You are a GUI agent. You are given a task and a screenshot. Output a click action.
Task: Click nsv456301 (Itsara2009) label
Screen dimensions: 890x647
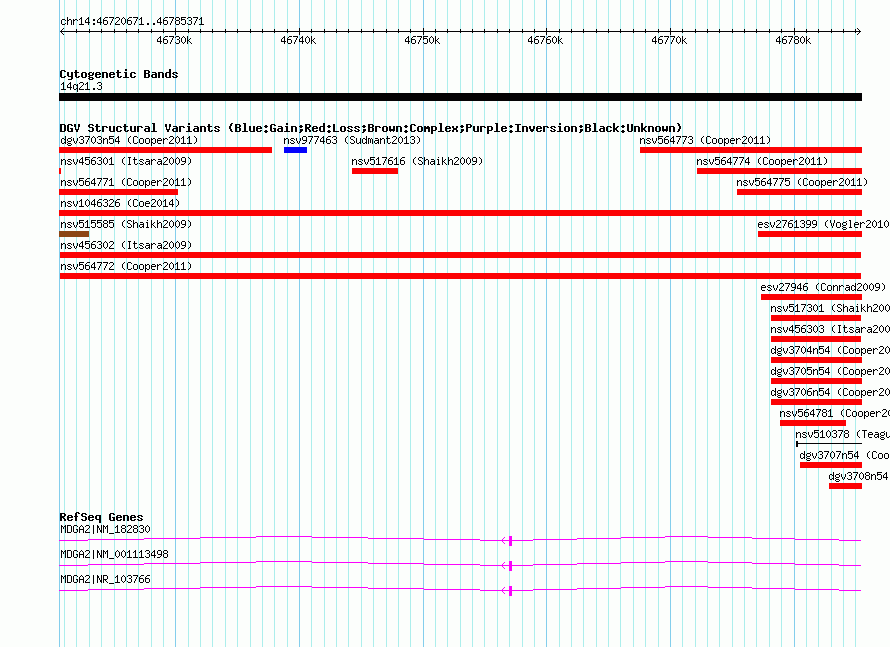tap(126, 161)
